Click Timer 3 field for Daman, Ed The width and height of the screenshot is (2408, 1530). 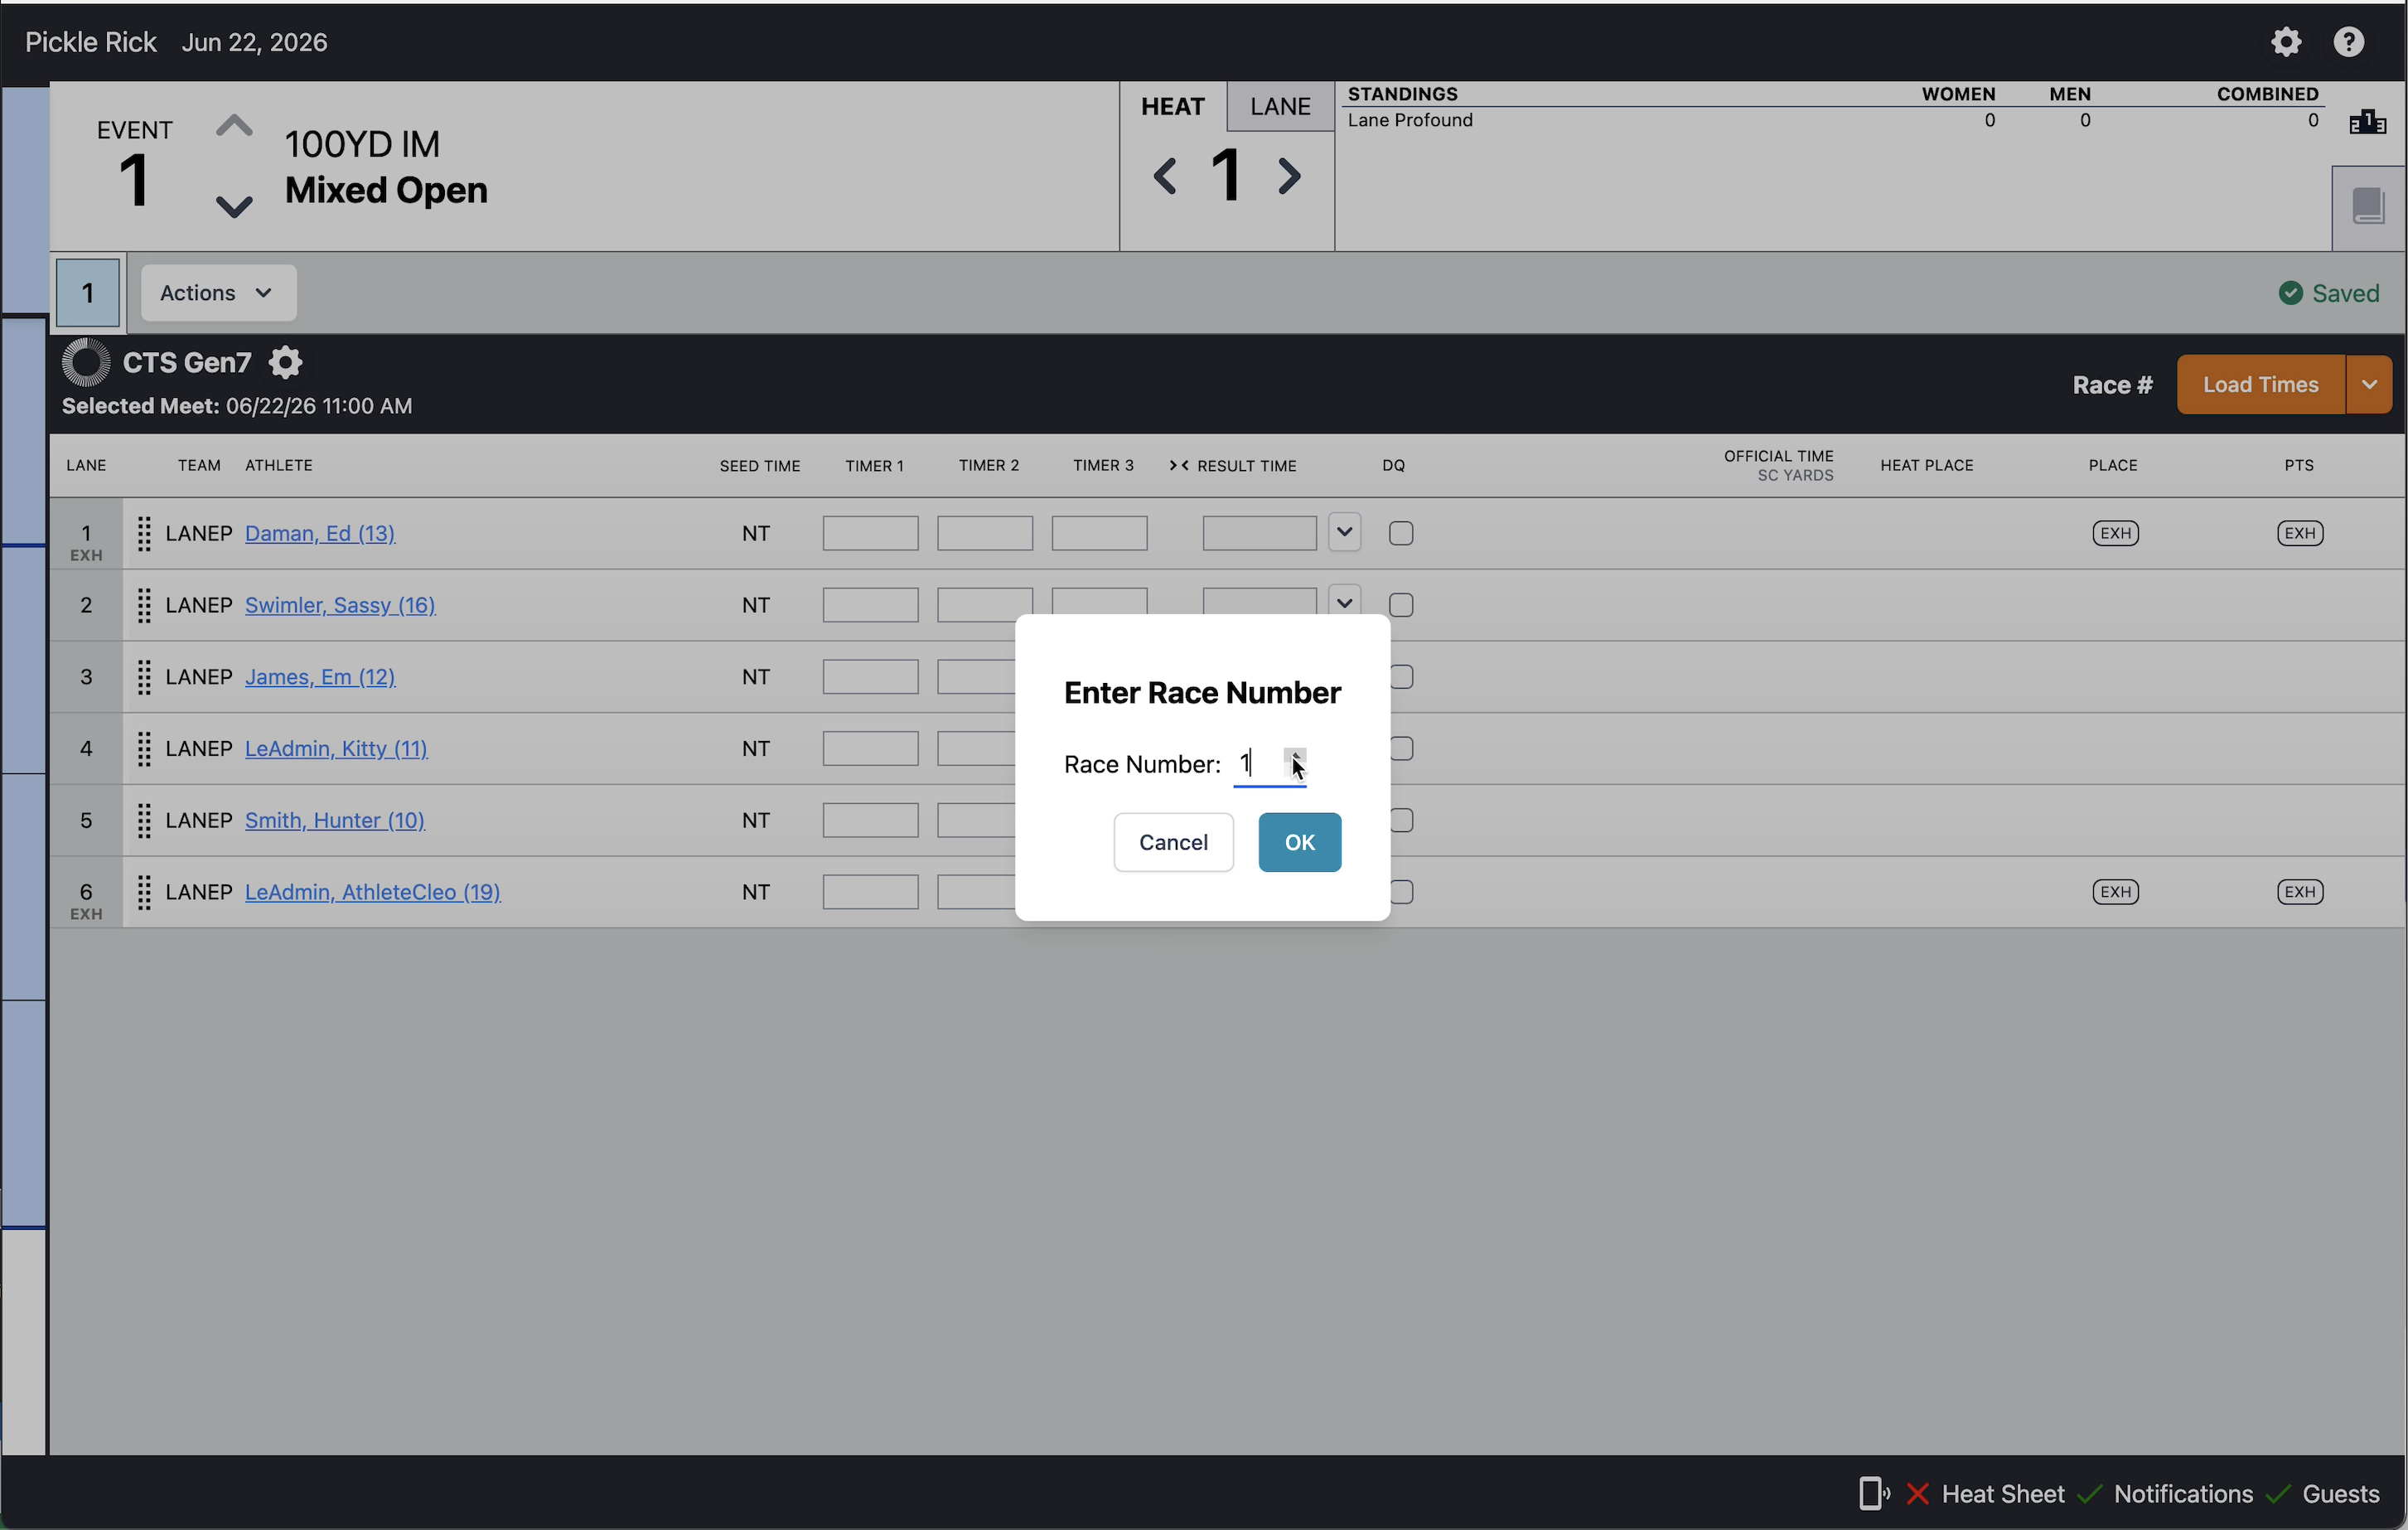1099,534
